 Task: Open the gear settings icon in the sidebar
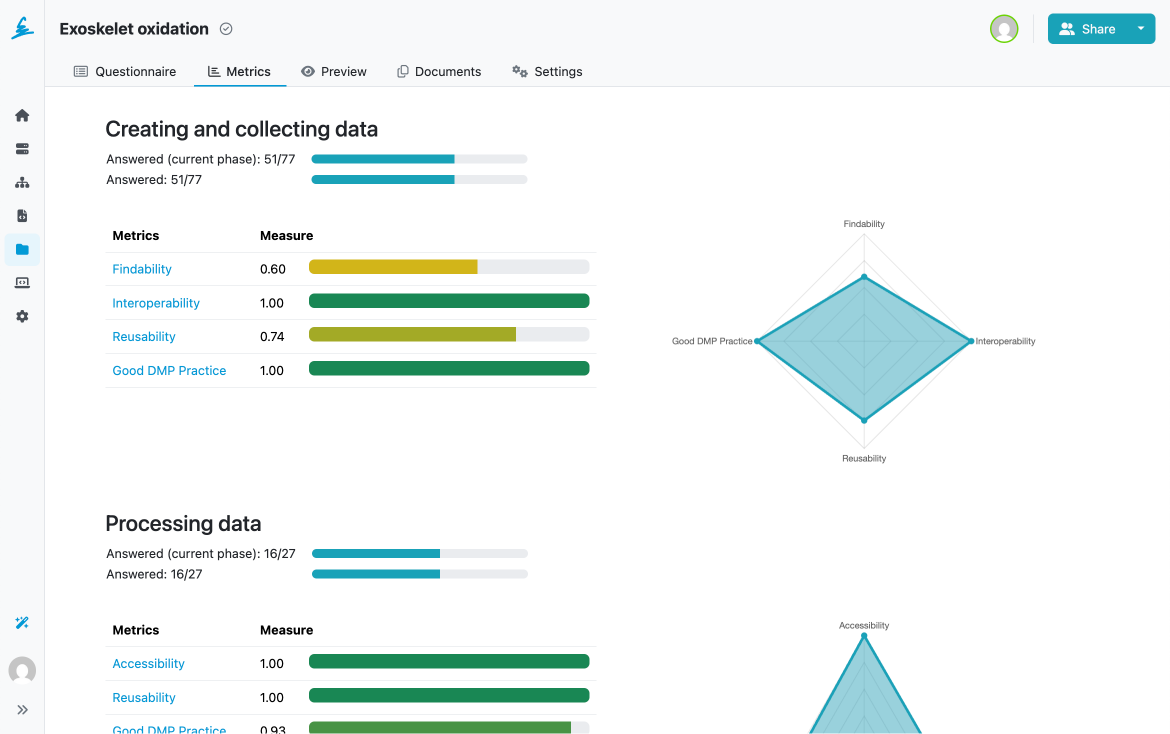pyautogui.click(x=22, y=316)
